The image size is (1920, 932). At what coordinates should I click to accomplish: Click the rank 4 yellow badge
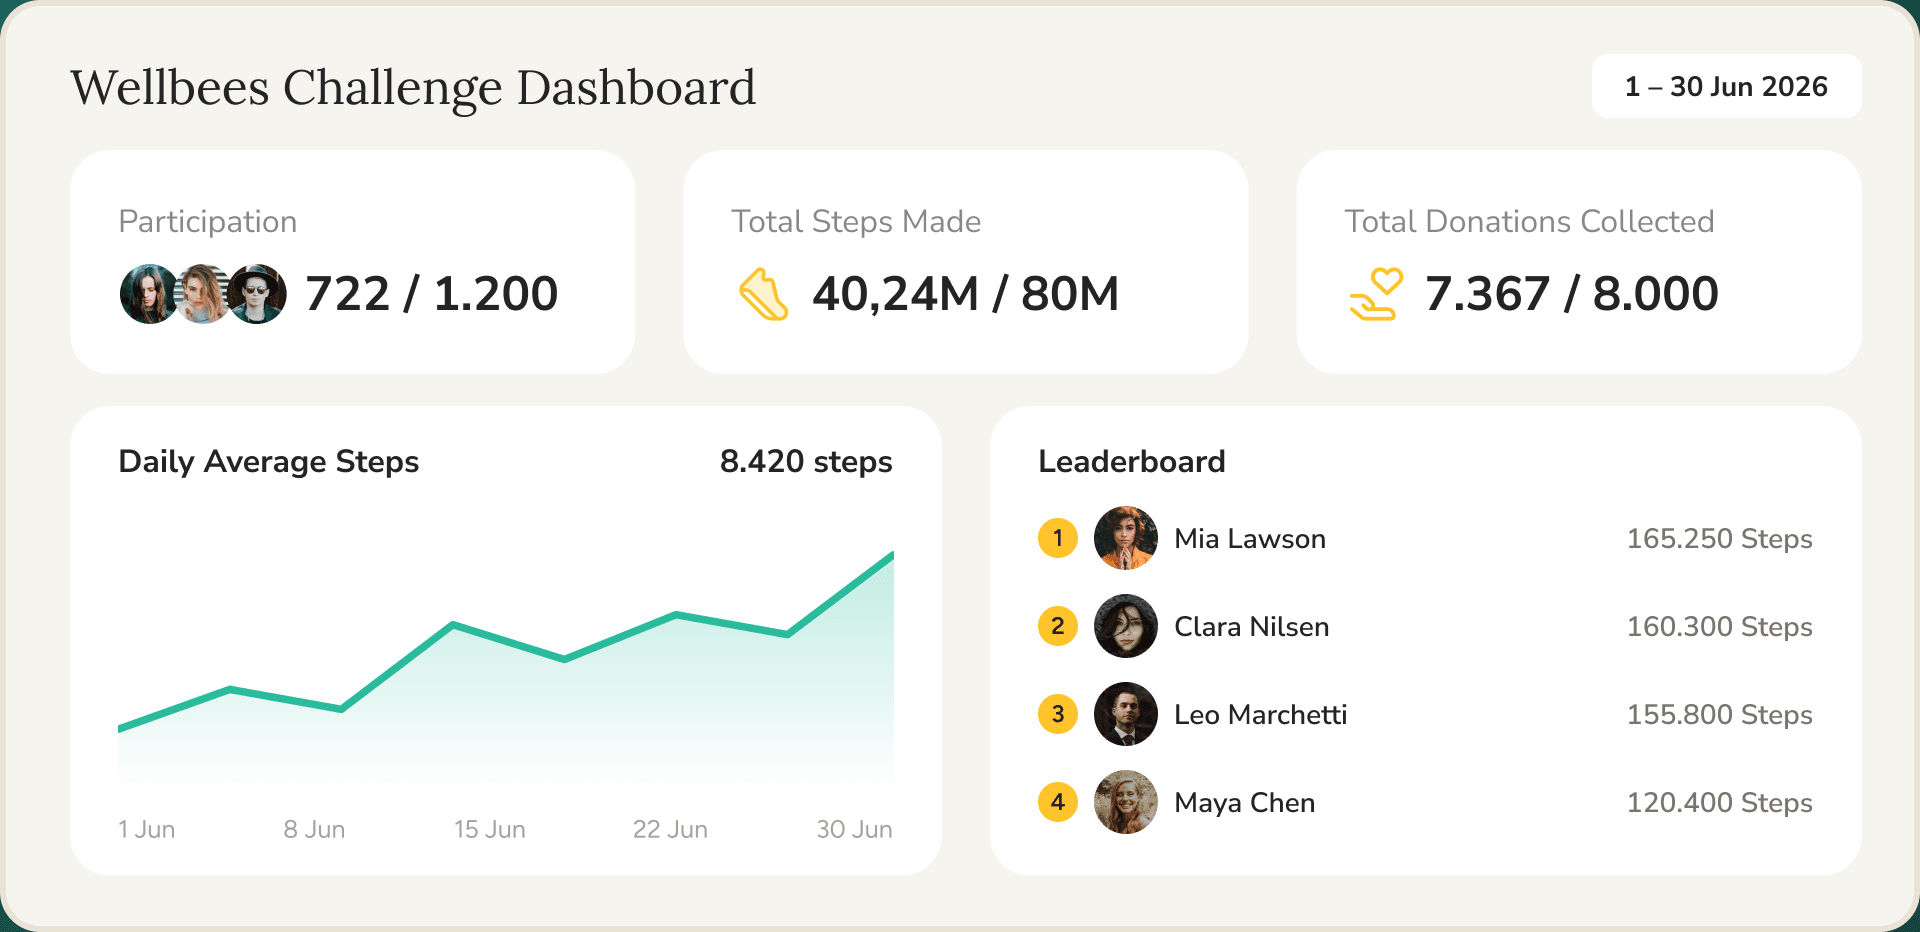(x=1058, y=802)
